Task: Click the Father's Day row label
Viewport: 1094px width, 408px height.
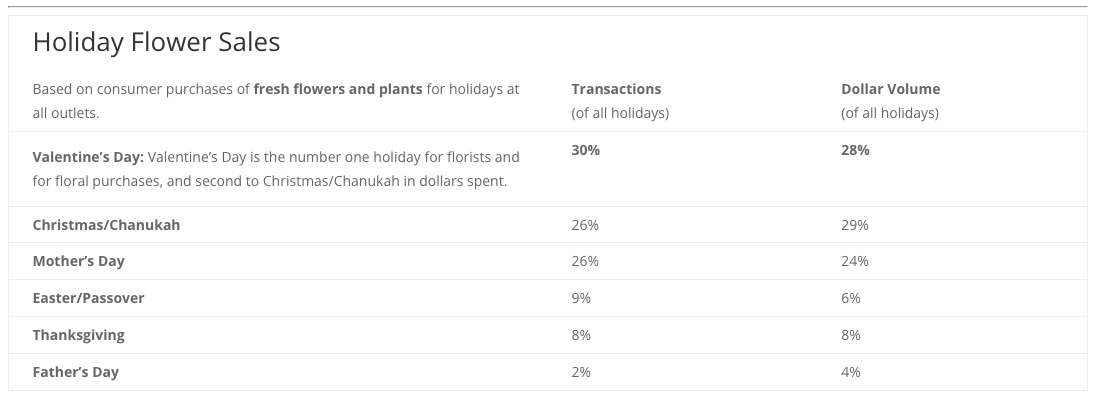Action: [75, 372]
